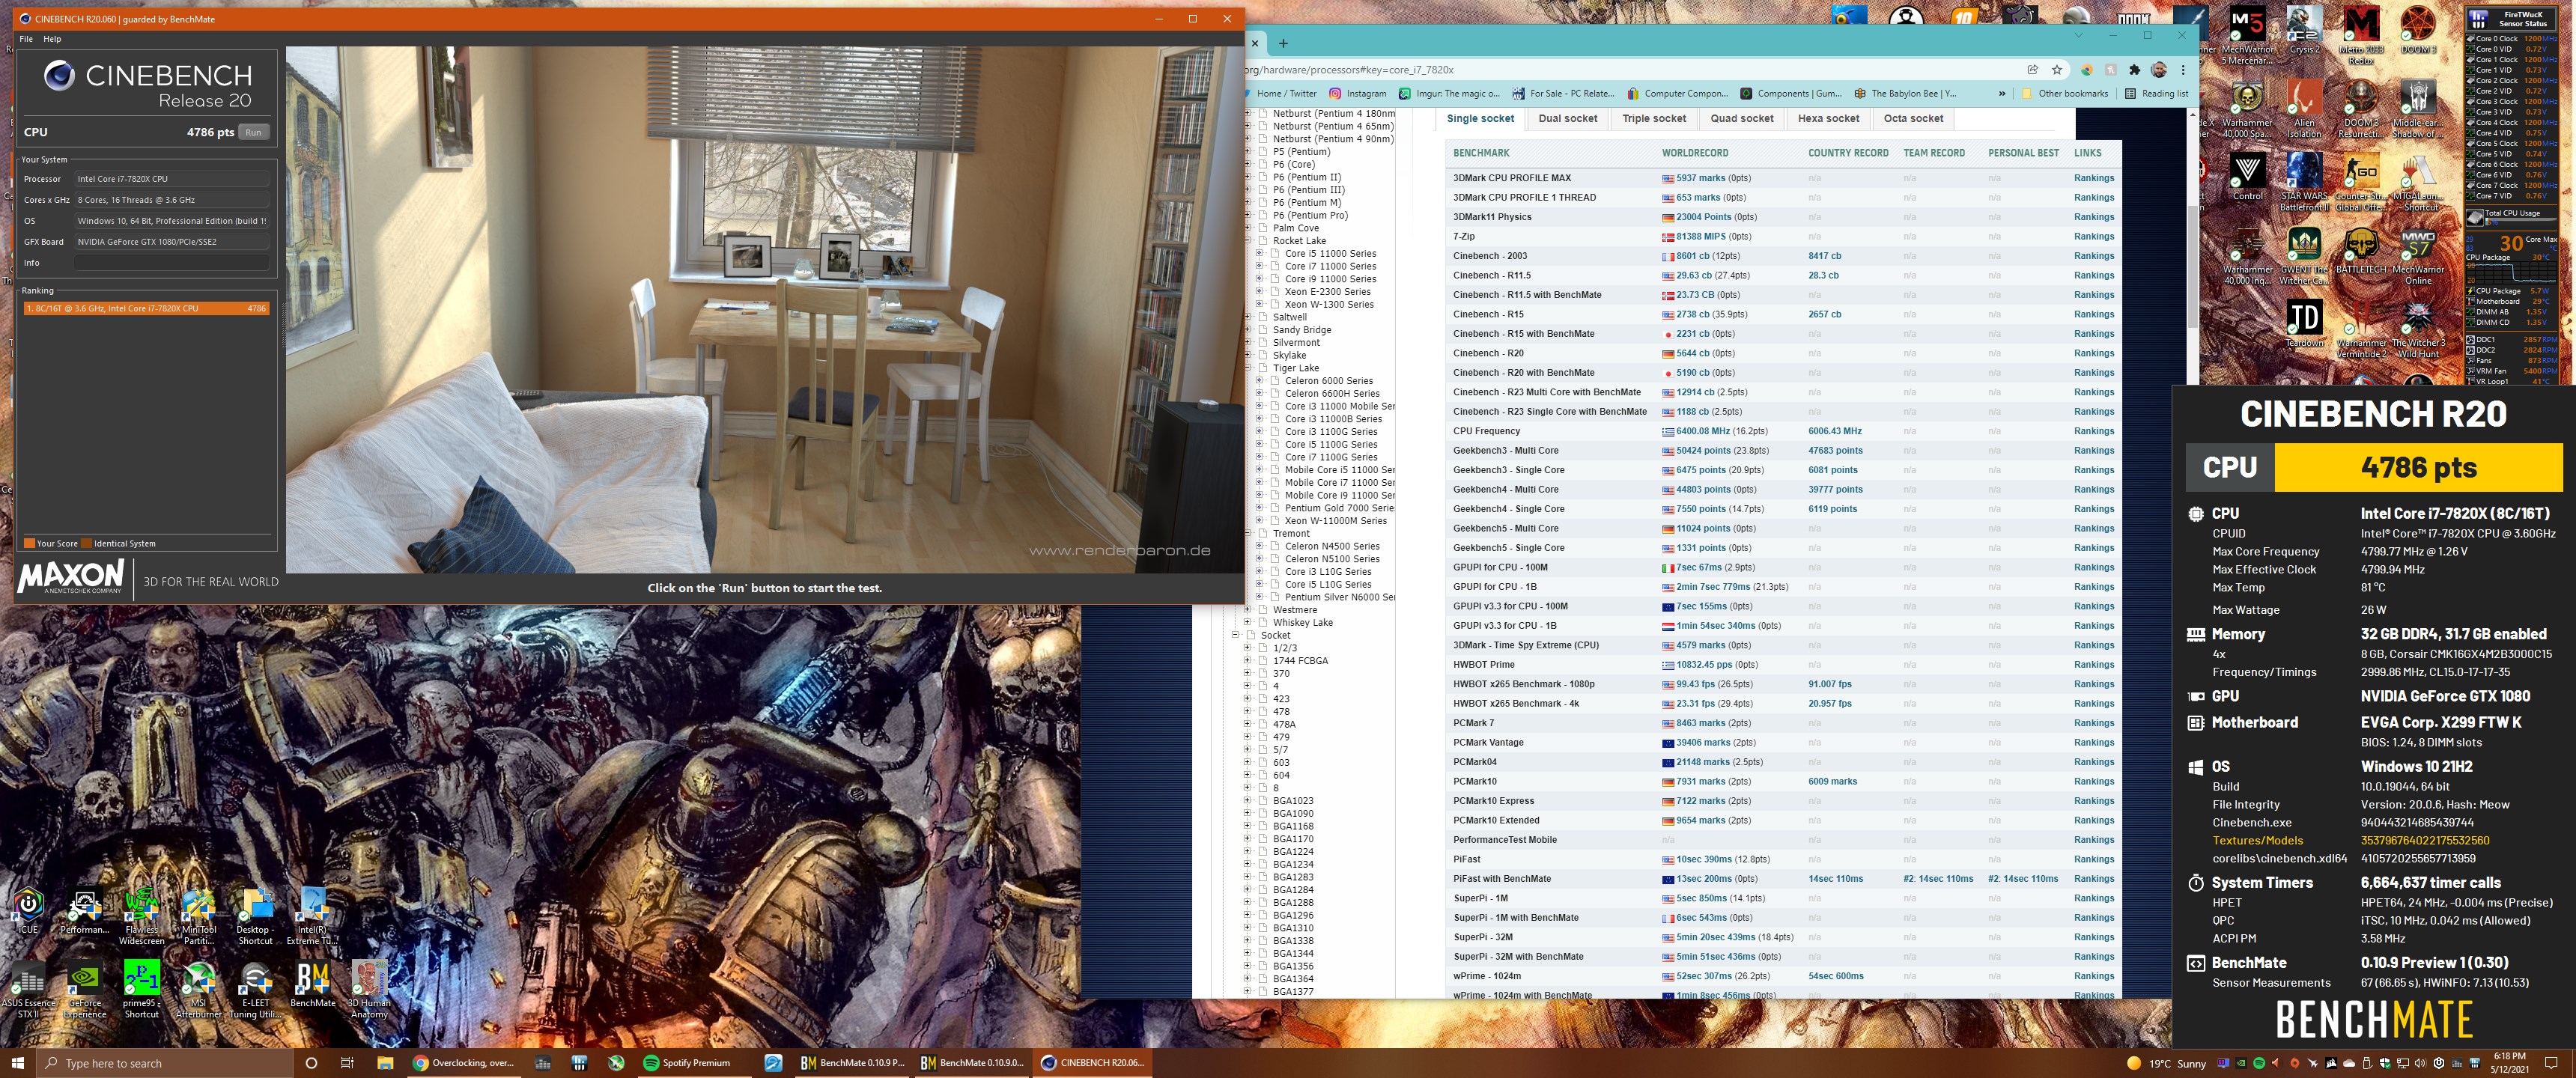Collapse Tiger Lake tree node

point(1247,368)
